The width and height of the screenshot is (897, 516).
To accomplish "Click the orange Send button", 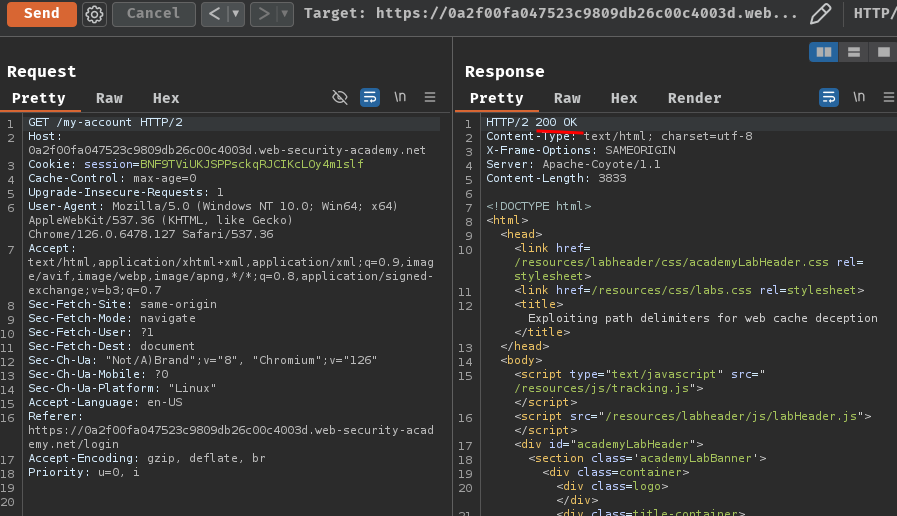I will [x=41, y=13].
